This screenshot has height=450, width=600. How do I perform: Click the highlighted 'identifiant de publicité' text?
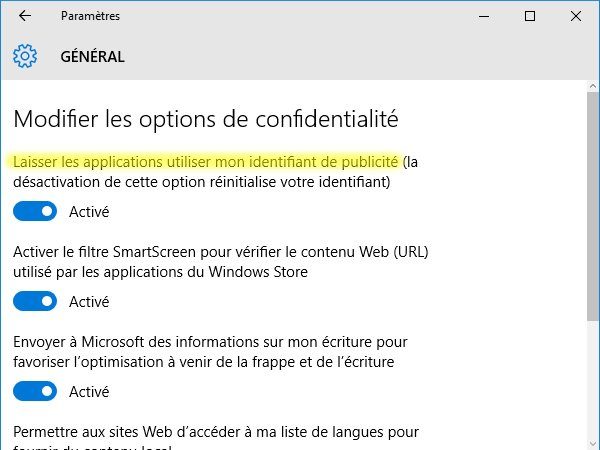[324, 162]
